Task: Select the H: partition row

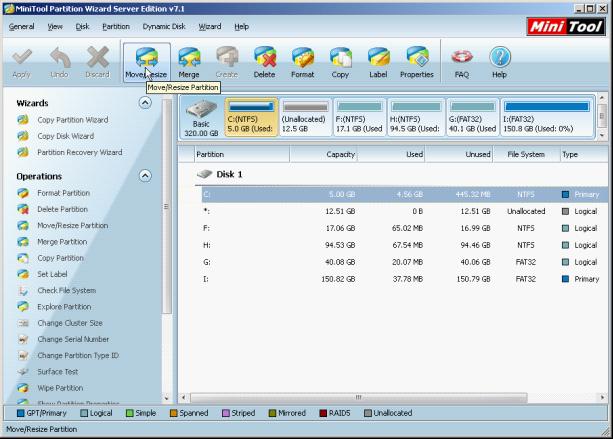Action: (405, 245)
